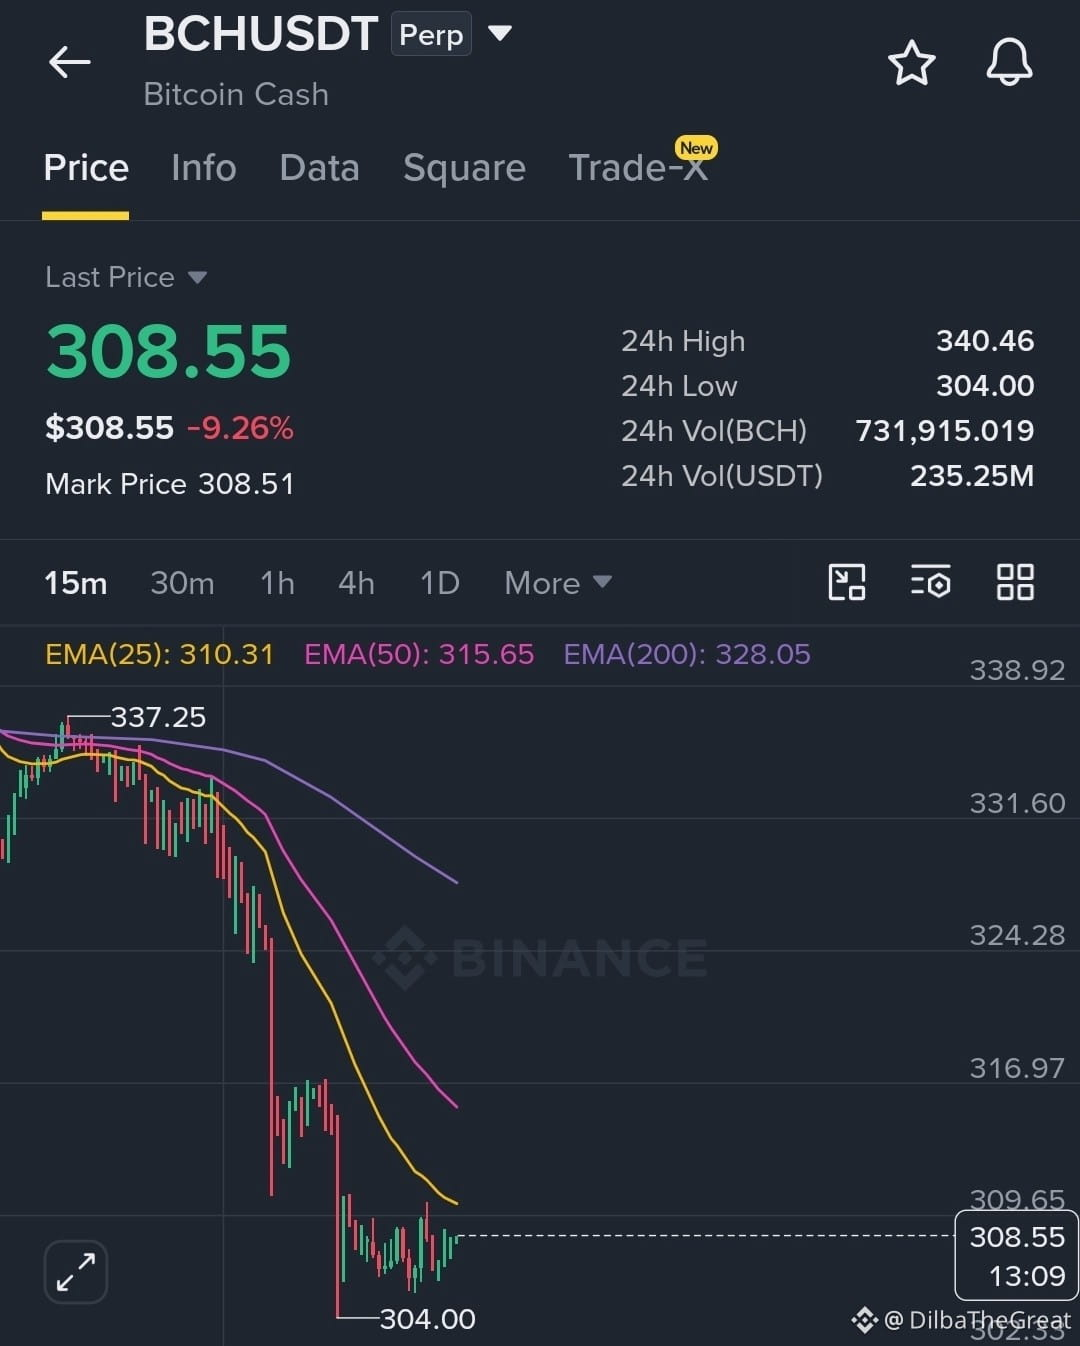This screenshot has height=1346, width=1080.
Task: Open the Info tab
Action: tap(204, 168)
